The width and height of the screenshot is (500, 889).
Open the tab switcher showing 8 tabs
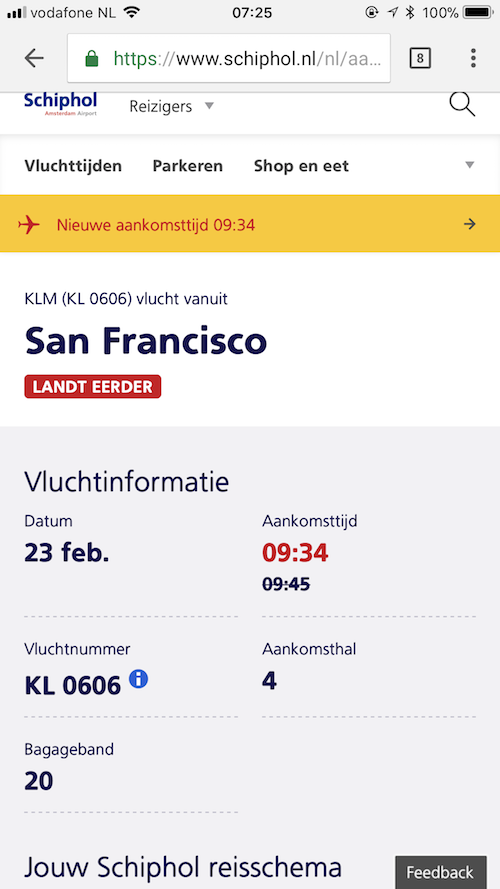point(420,58)
